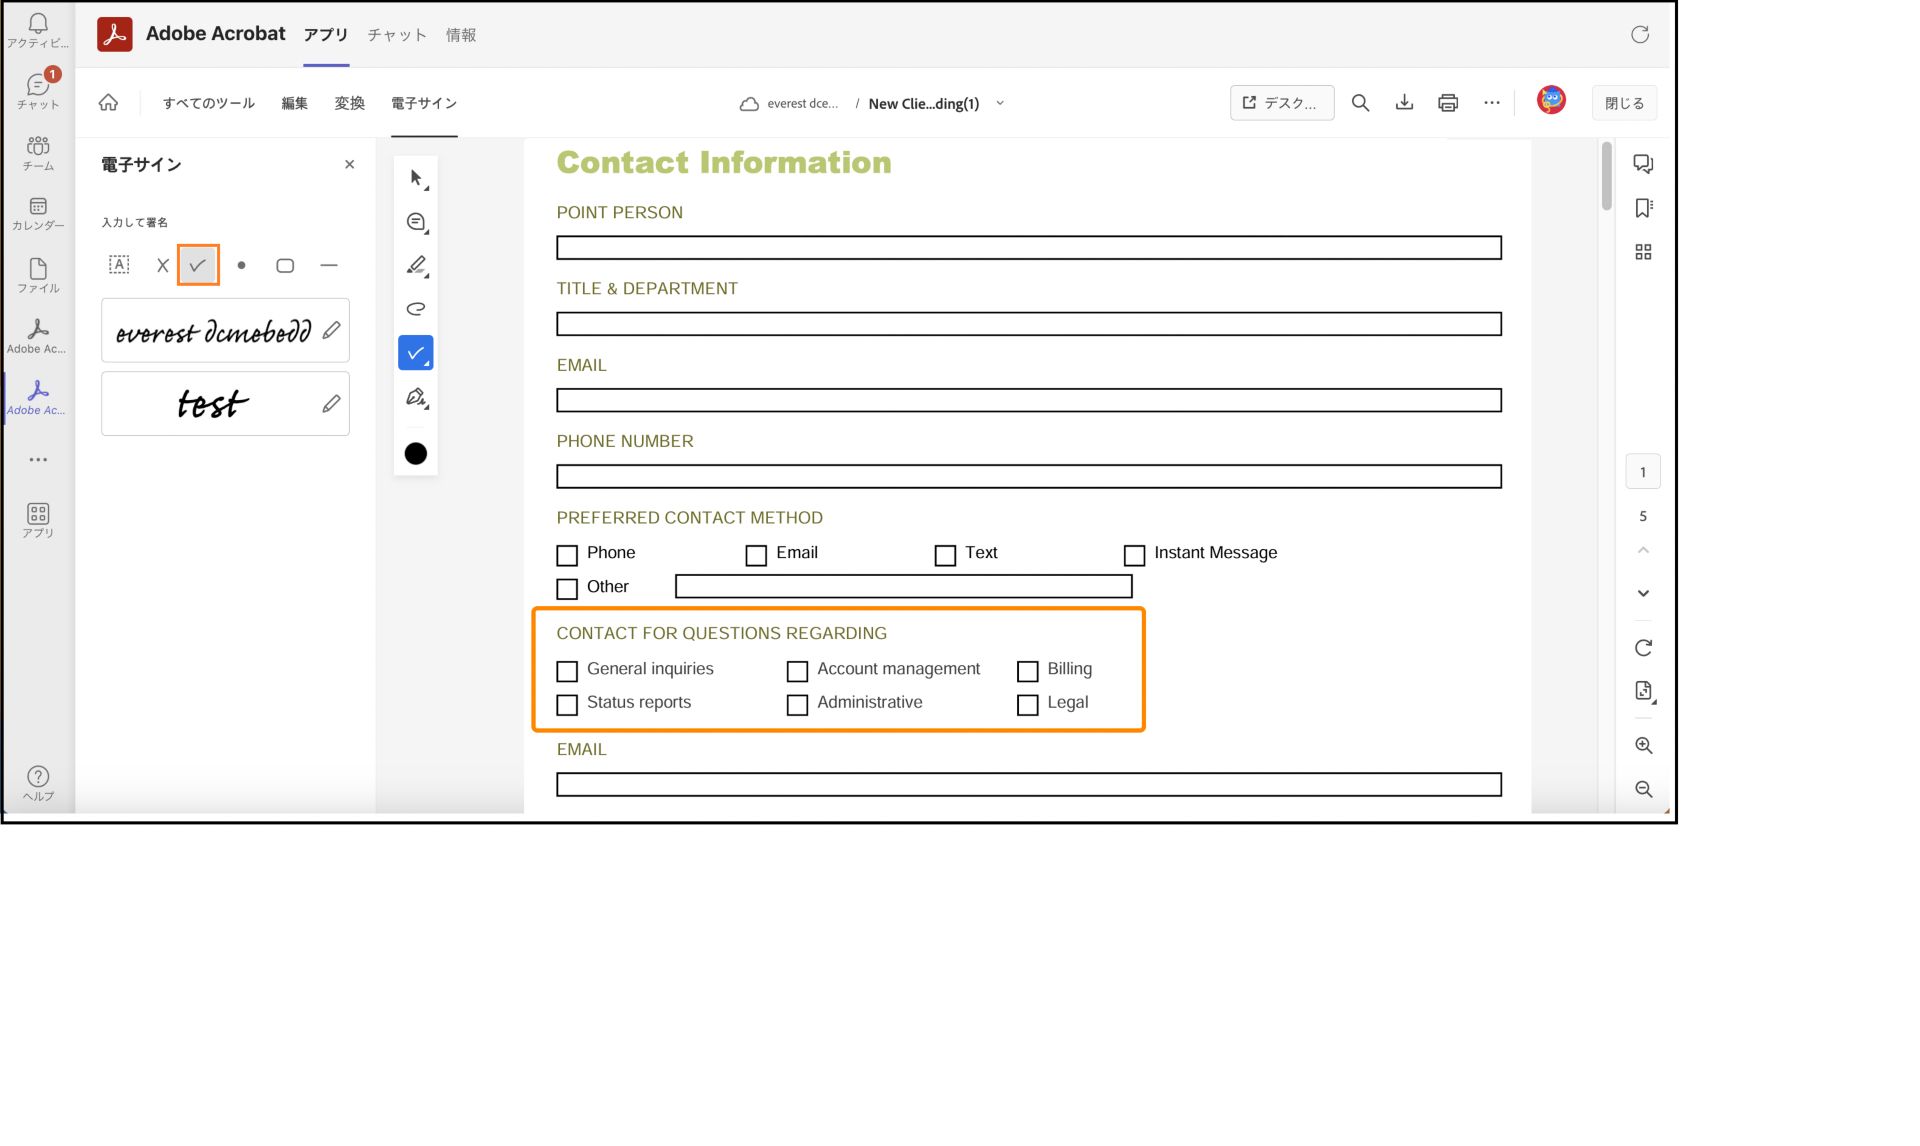The height and width of the screenshot is (1146, 1920).
Task: Expand the scroll down chevron
Action: 1643,592
